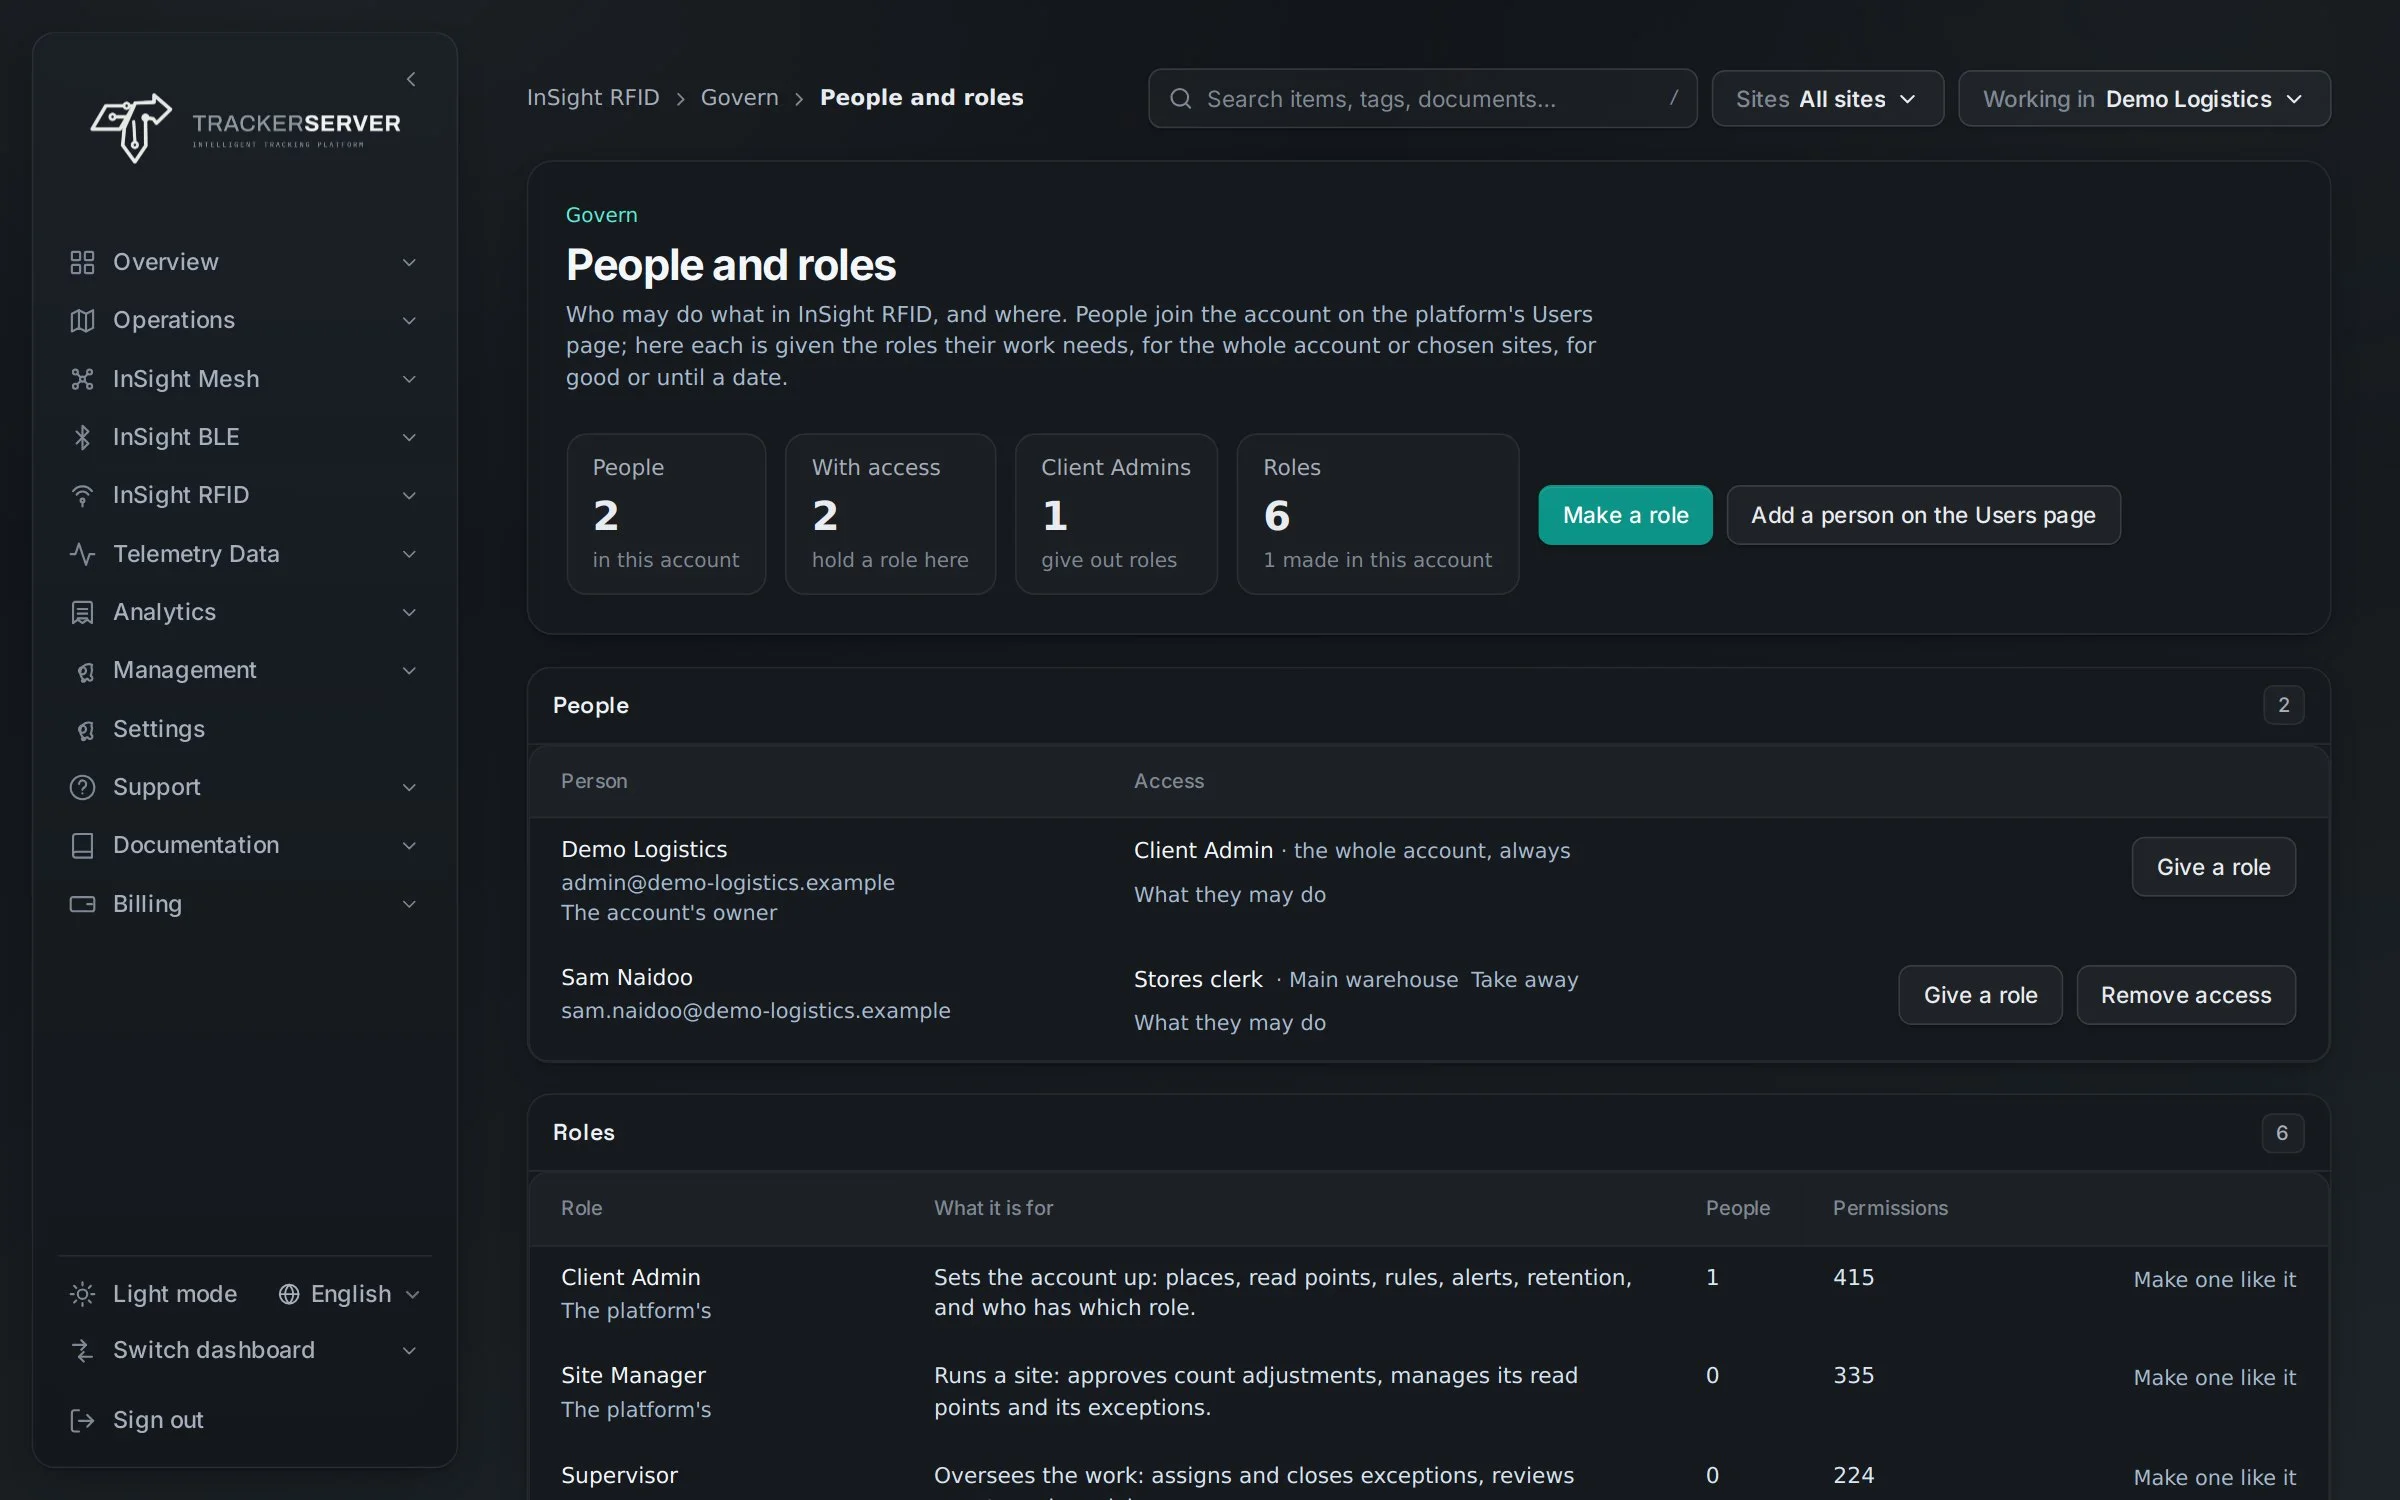
Task: Open What they may do for Sam Naidoo
Action: (1230, 1023)
